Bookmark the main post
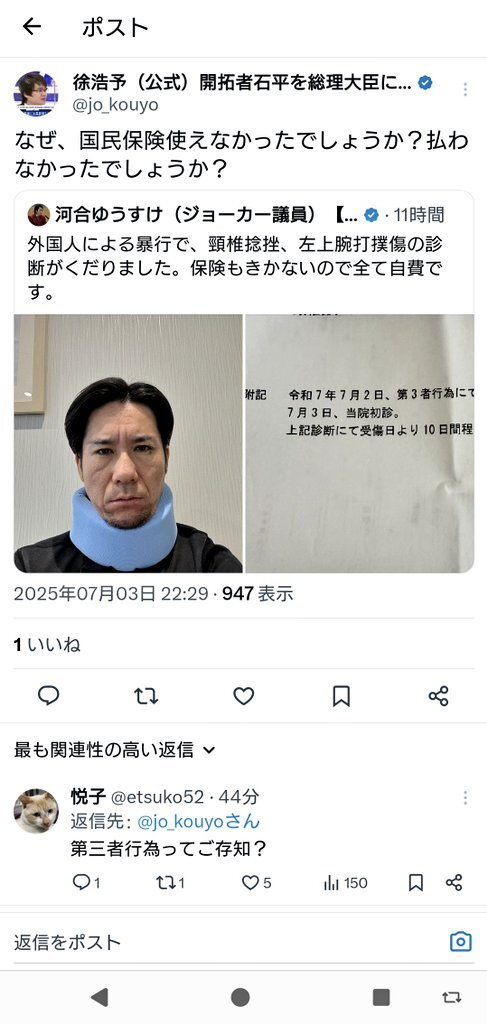Image resolution: width=487 pixels, height=1024 pixels. [341, 696]
